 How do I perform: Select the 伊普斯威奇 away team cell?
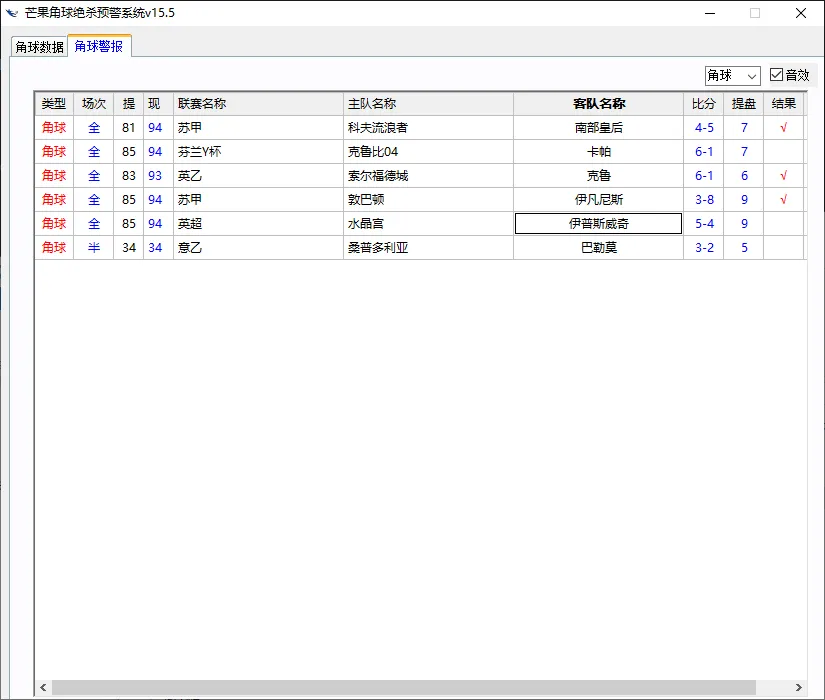[x=598, y=224]
